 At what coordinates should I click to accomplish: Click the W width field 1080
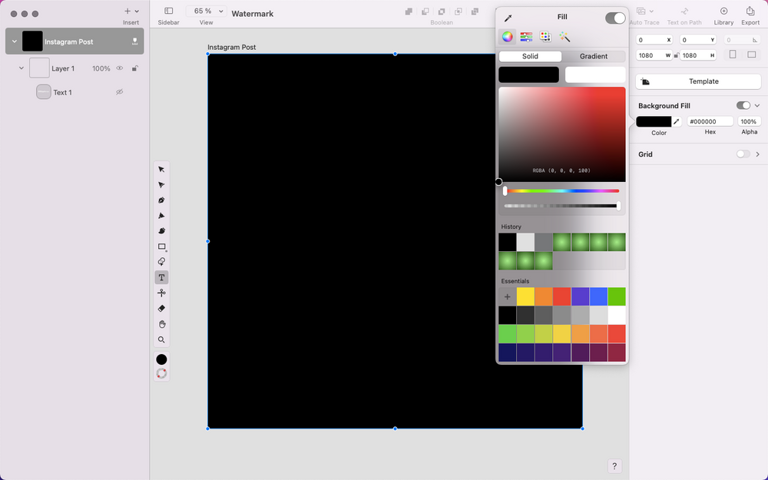coord(653,56)
